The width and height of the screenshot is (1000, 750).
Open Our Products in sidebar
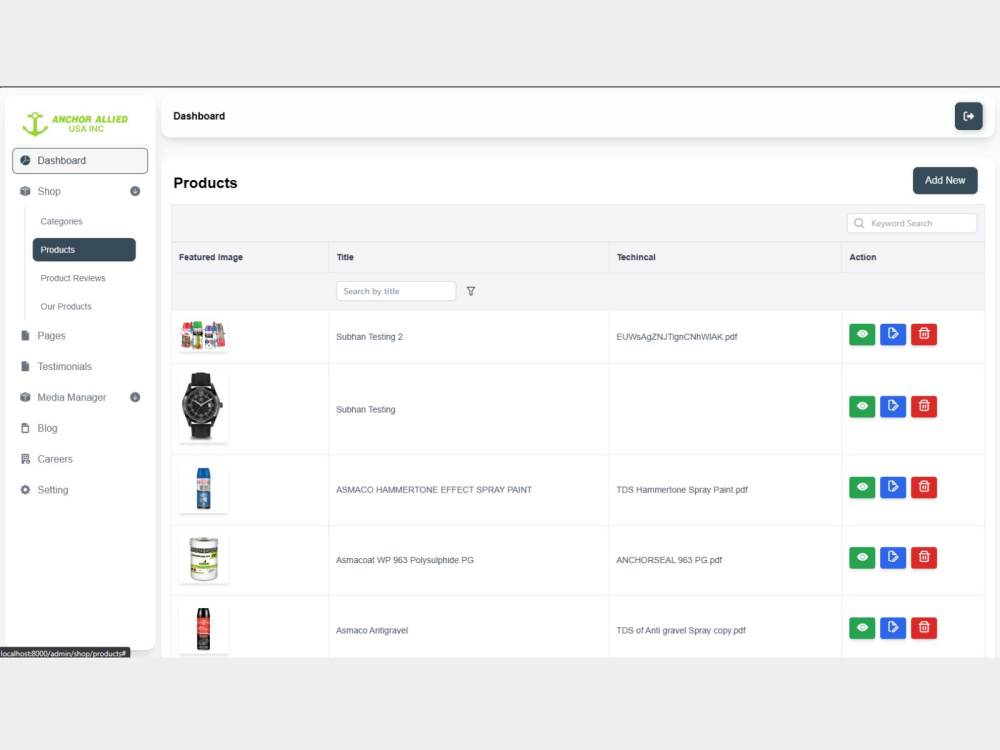pos(66,306)
